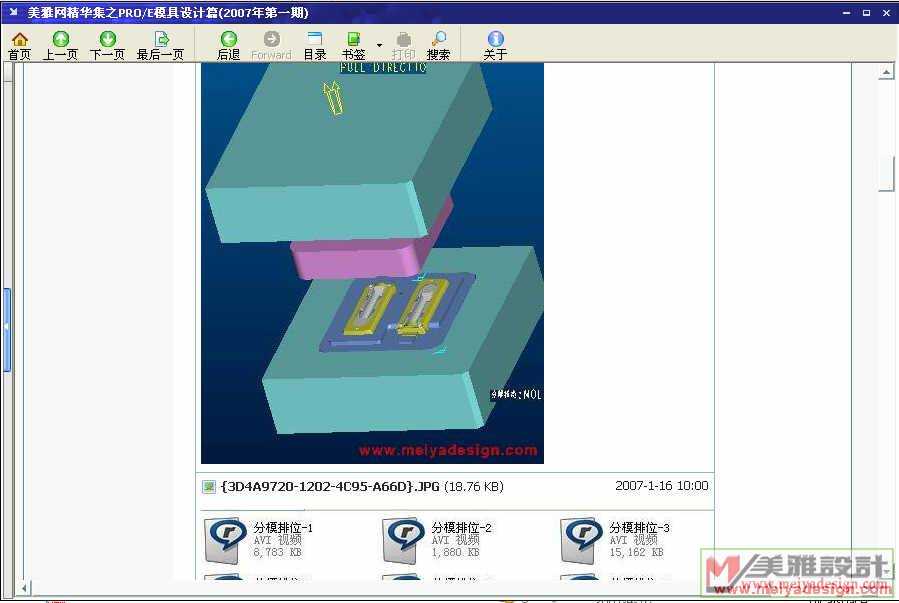899x603 pixels.
Task: Open the 分模排位-3 AVI video
Action: click(x=616, y=539)
